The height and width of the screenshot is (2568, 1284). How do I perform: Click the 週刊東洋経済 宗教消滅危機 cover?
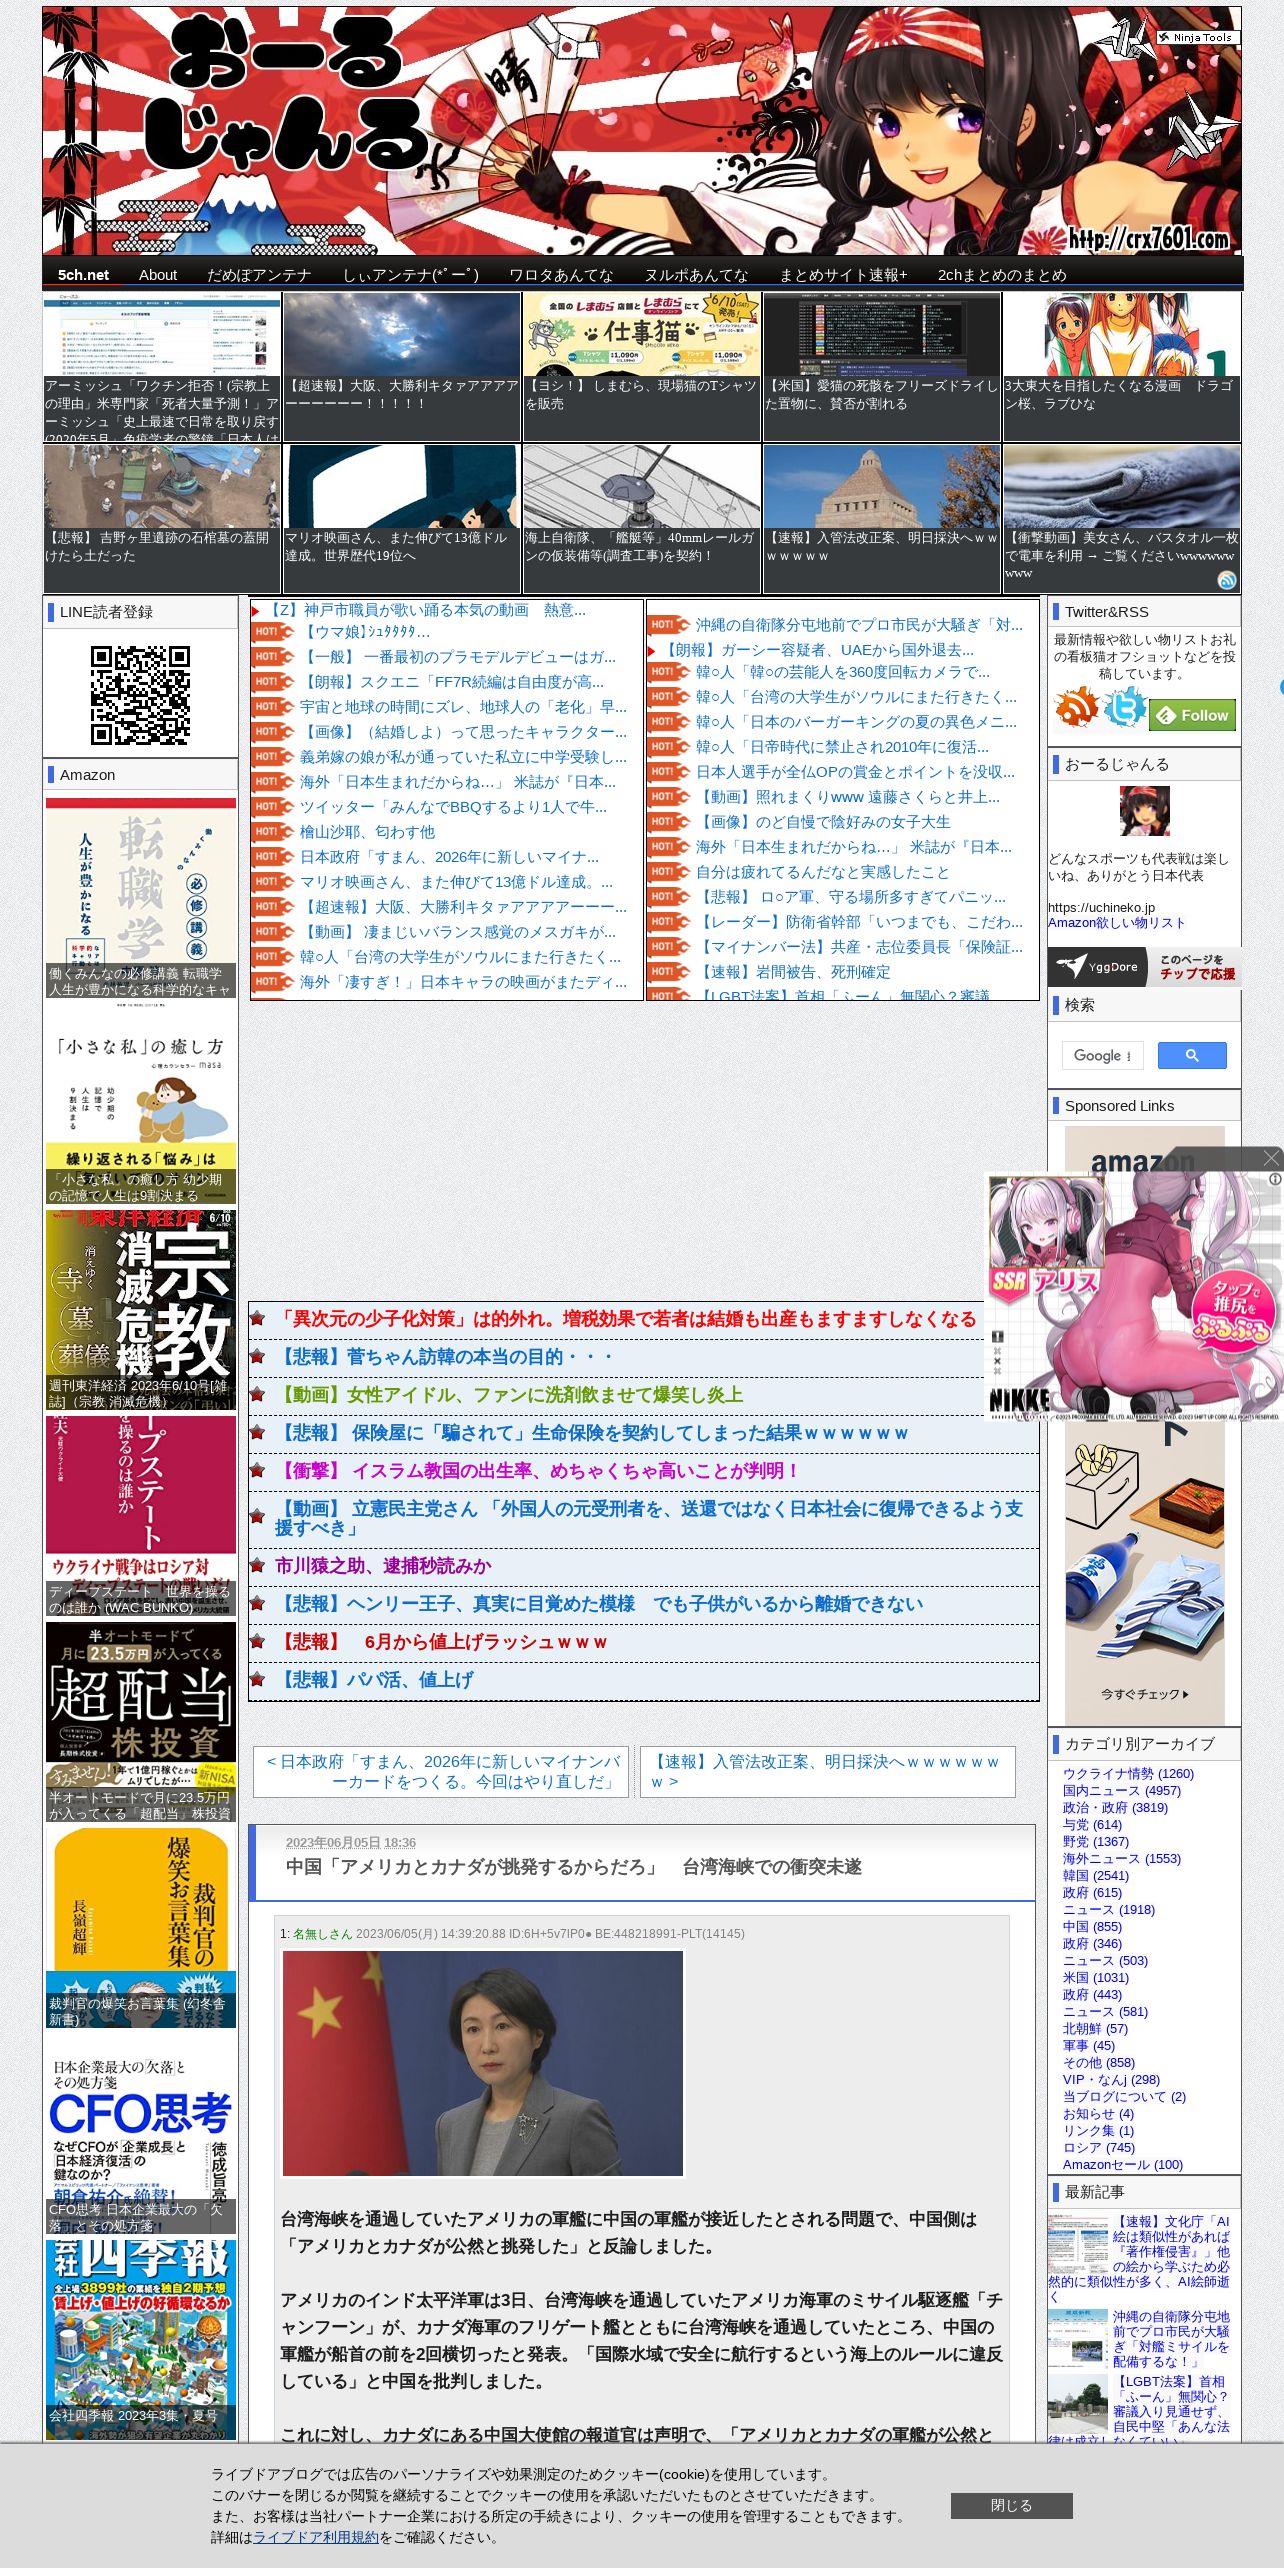click(x=141, y=1309)
